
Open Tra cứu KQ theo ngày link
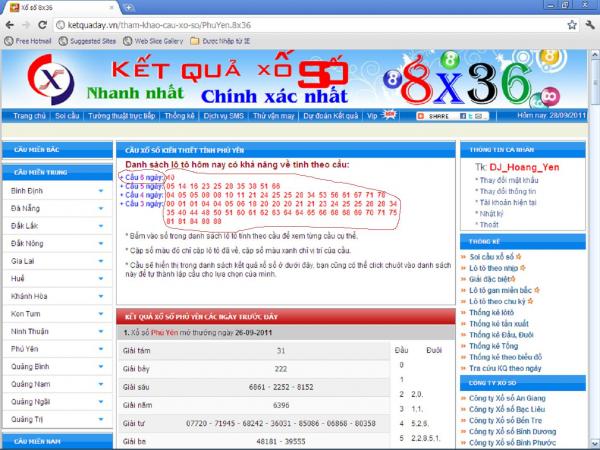(505, 368)
